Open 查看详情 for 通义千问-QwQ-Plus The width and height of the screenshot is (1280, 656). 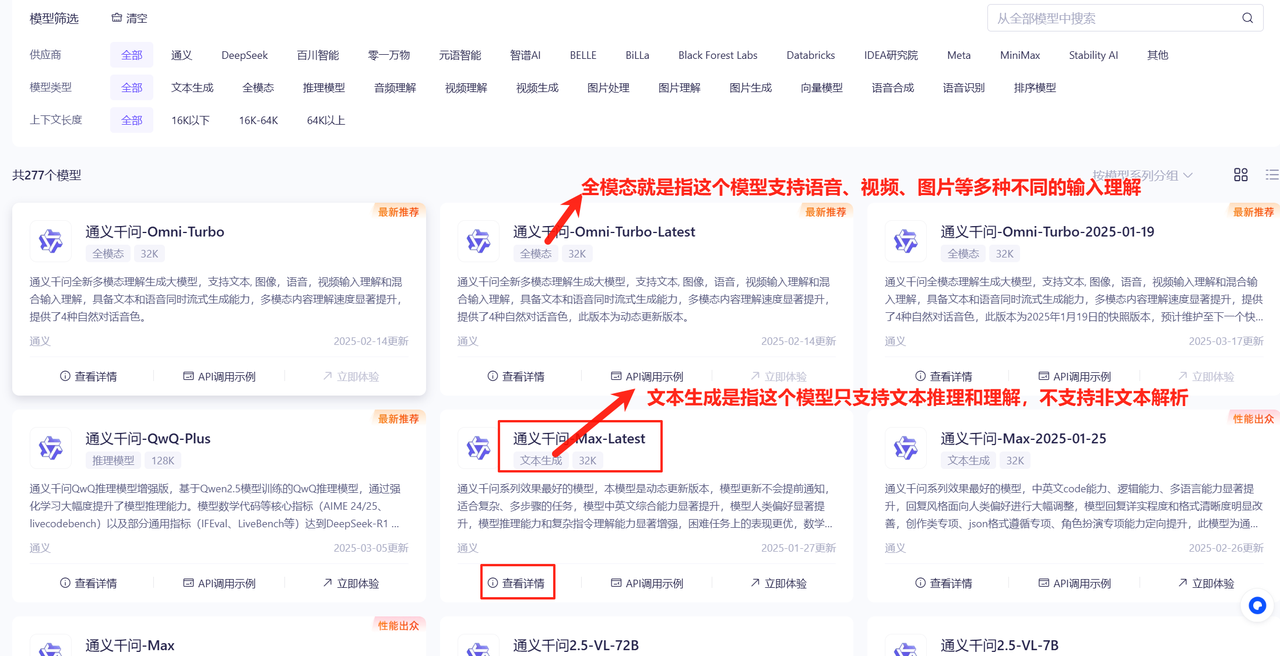click(88, 583)
